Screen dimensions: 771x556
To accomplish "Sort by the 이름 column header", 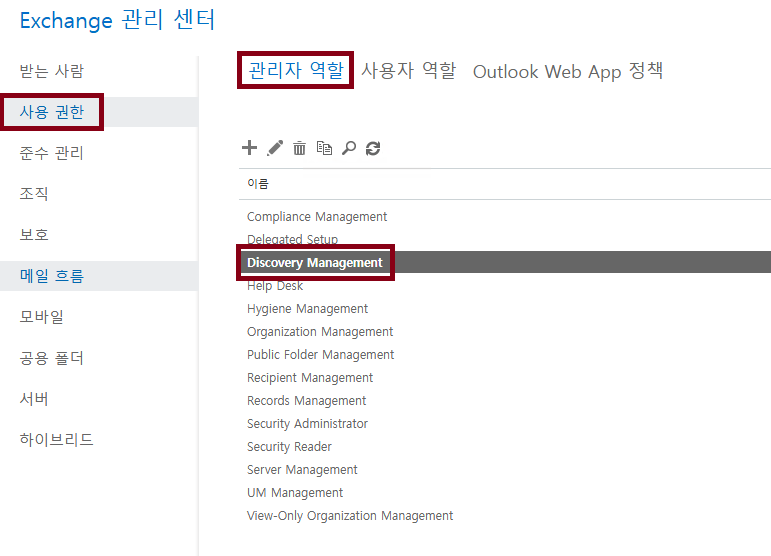I will 258,184.
